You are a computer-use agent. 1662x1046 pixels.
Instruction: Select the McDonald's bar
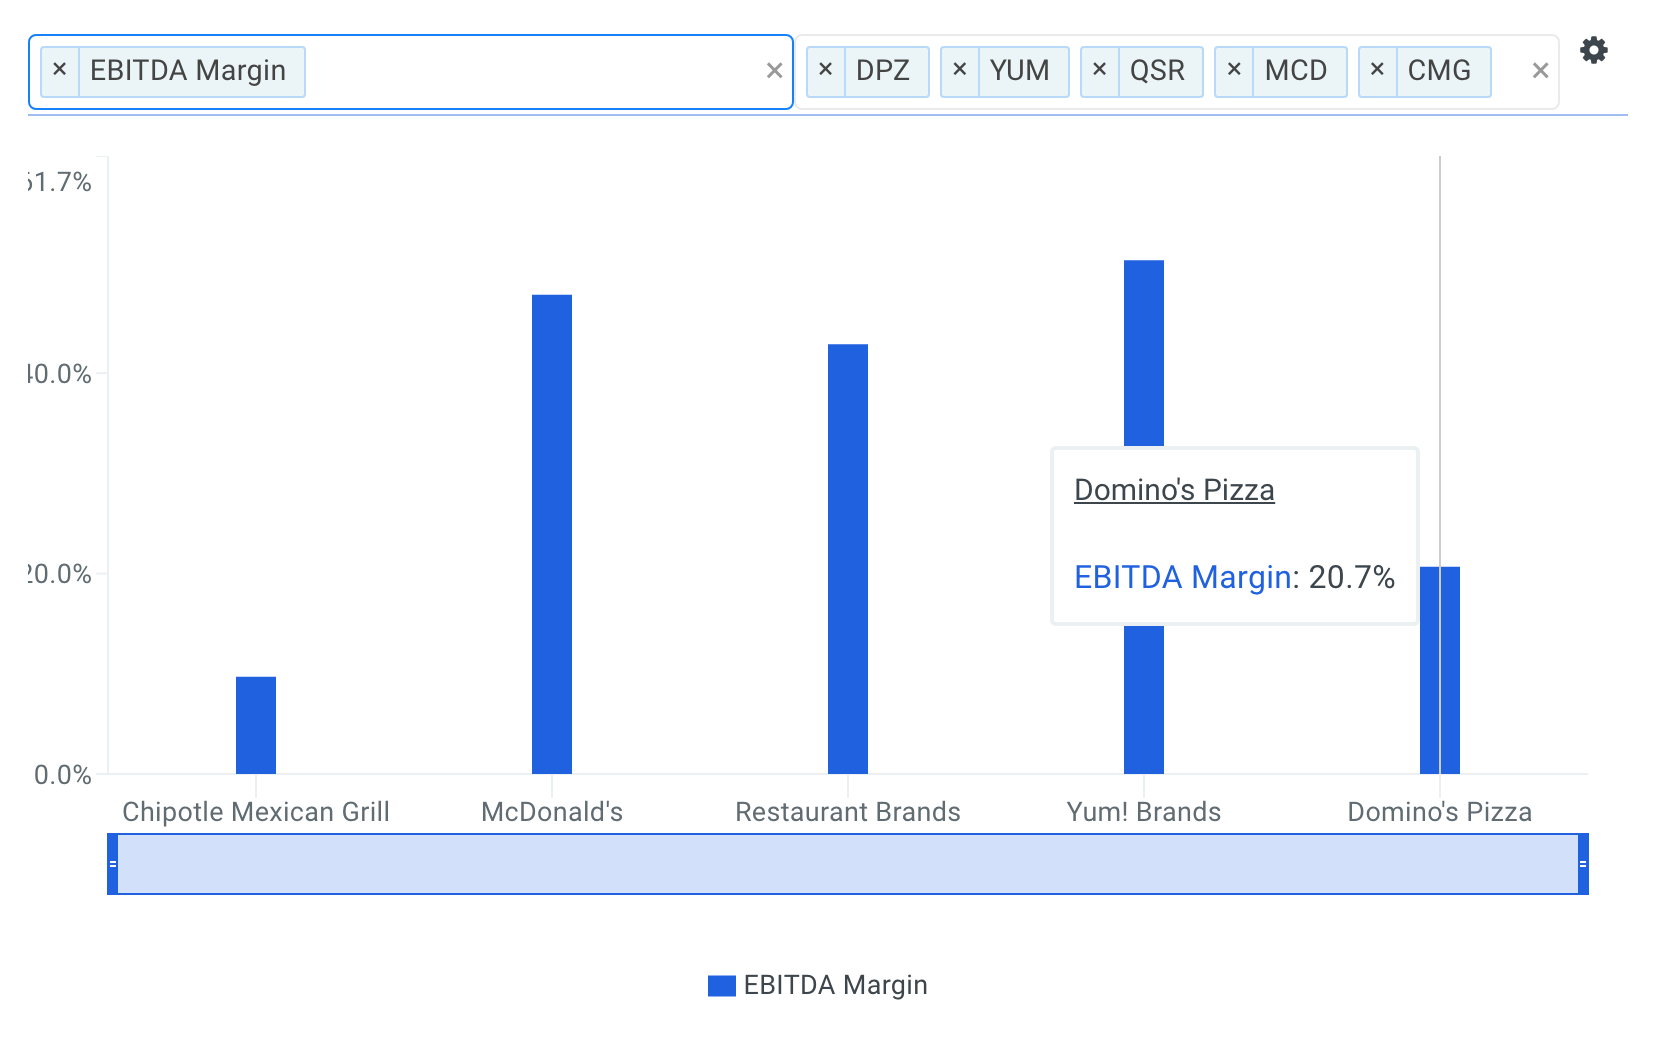(552, 534)
